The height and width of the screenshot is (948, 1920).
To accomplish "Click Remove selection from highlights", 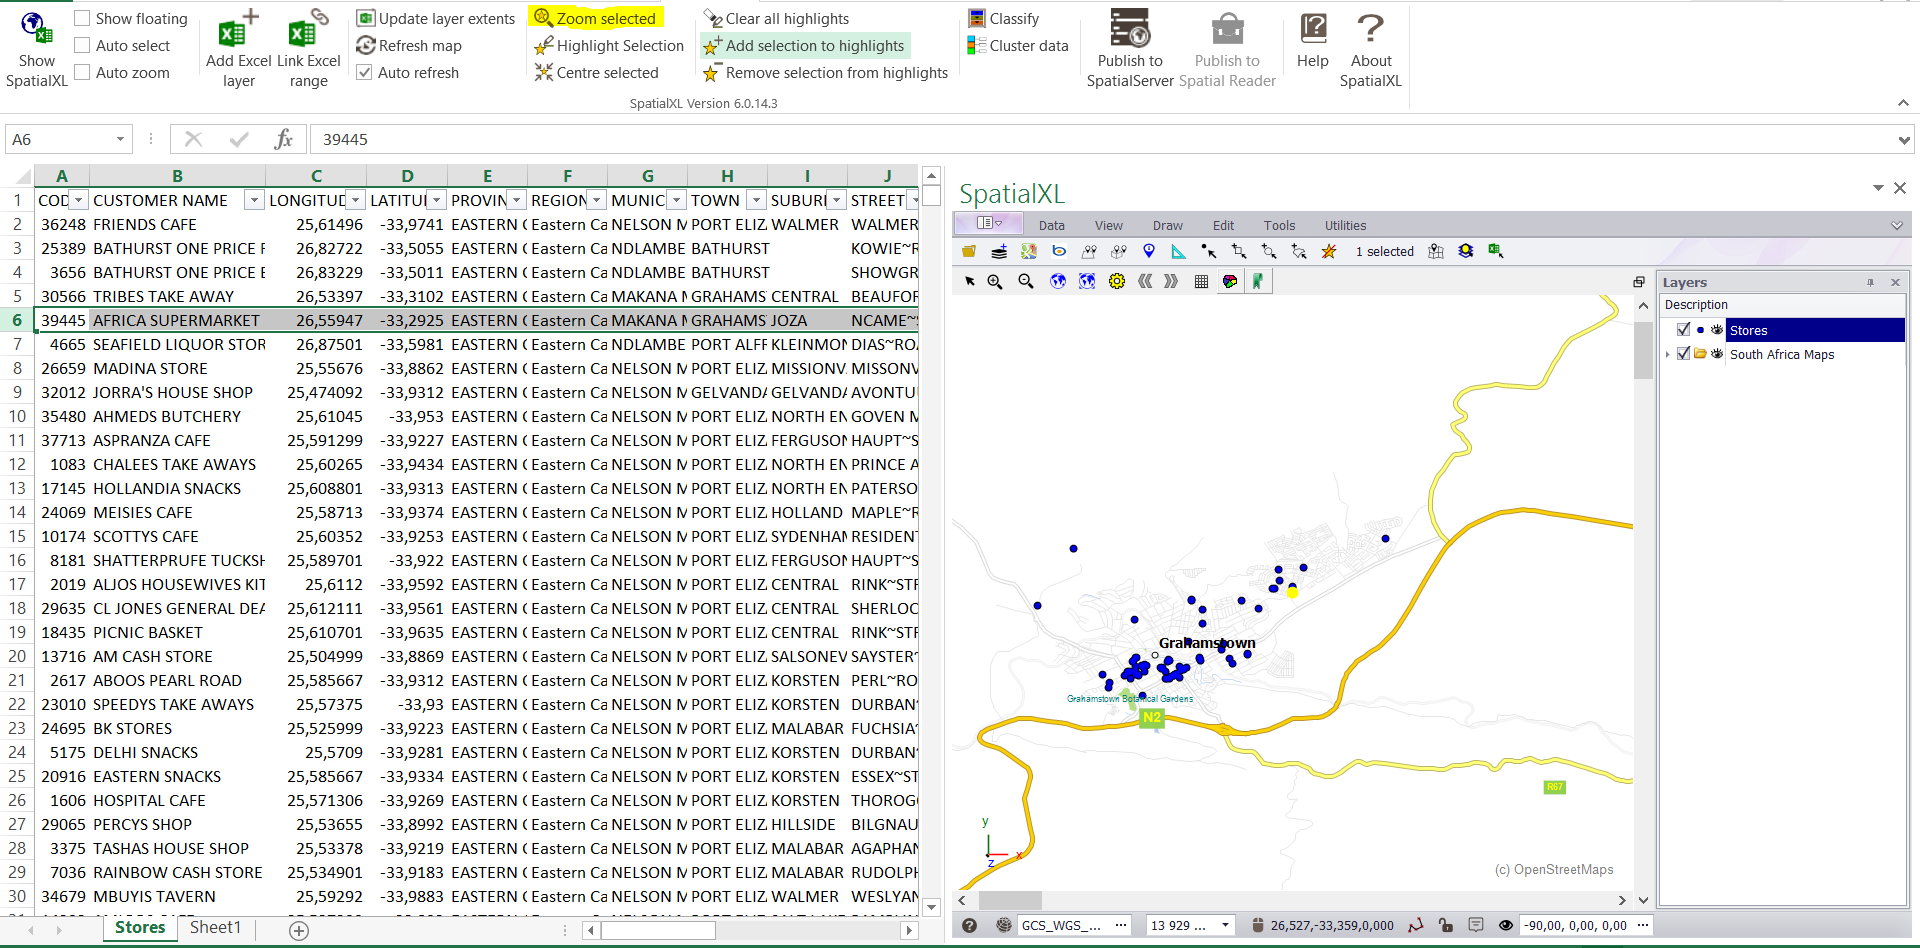I will pos(837,72).
